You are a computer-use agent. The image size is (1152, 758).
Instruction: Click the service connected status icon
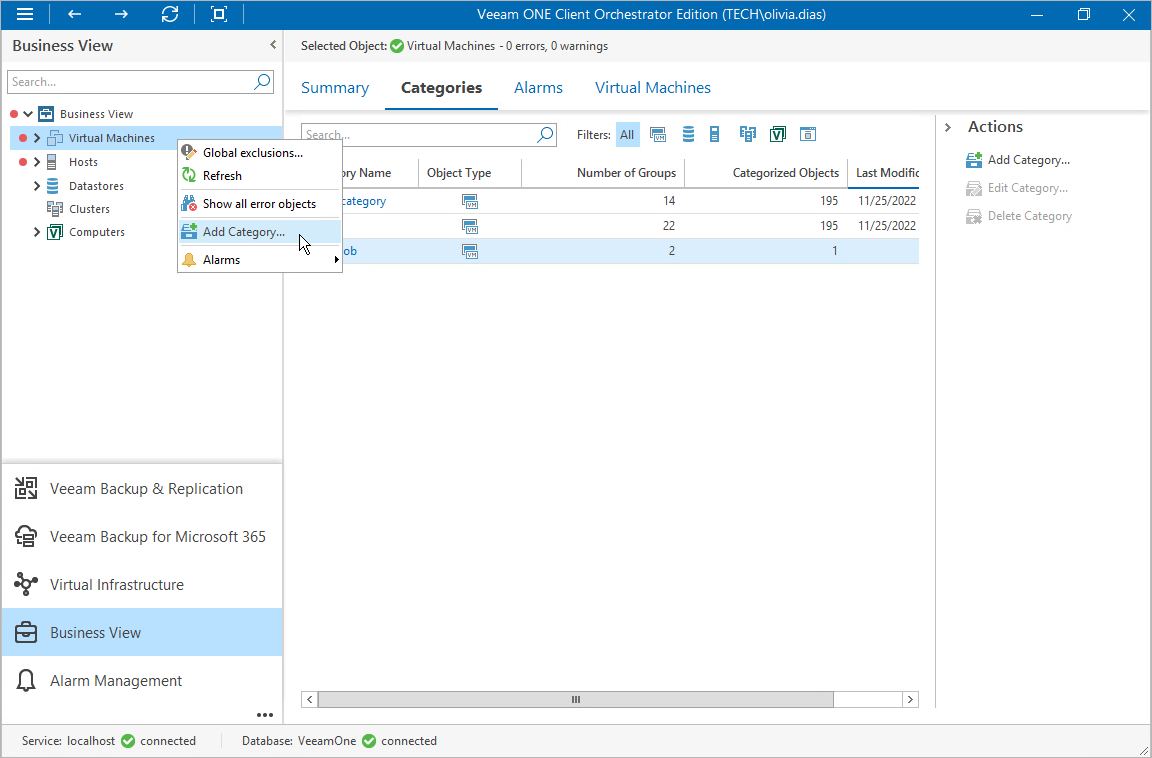pos(128,740)
